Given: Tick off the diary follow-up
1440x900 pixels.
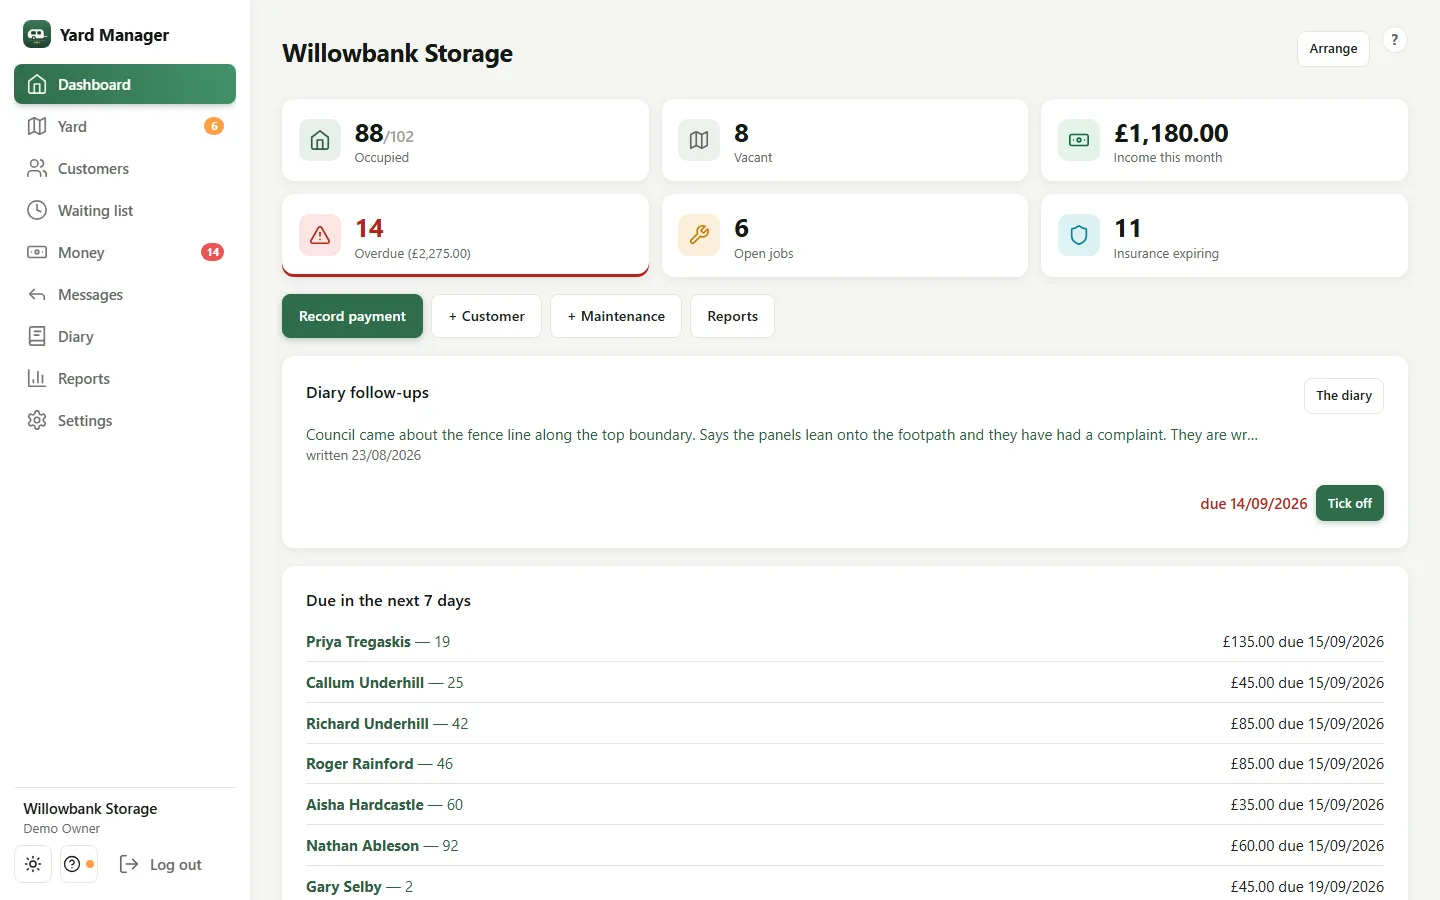Looking at the screenshot, I should coord(1350,503).
